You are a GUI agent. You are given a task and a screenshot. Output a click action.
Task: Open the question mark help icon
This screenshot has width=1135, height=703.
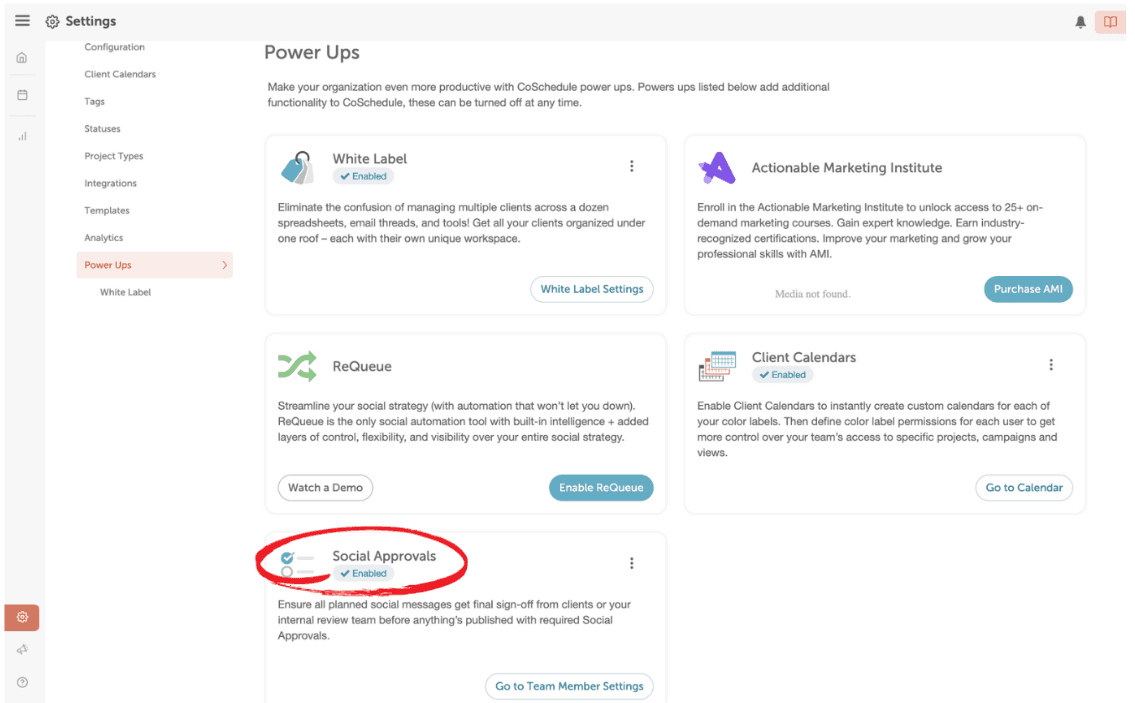(x=22, y=682)
